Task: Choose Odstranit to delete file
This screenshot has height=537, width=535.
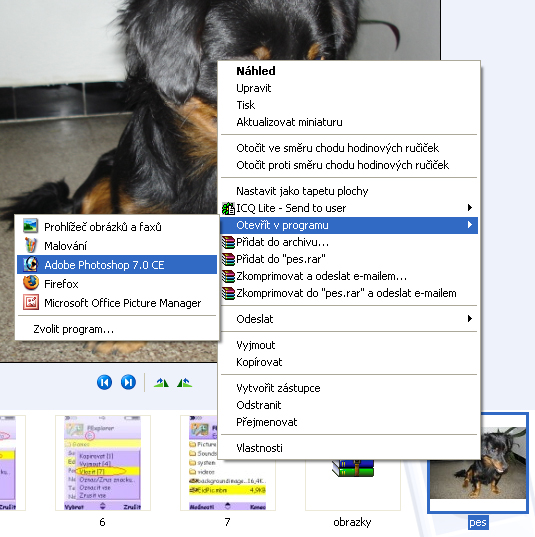Action: [349, 405]
